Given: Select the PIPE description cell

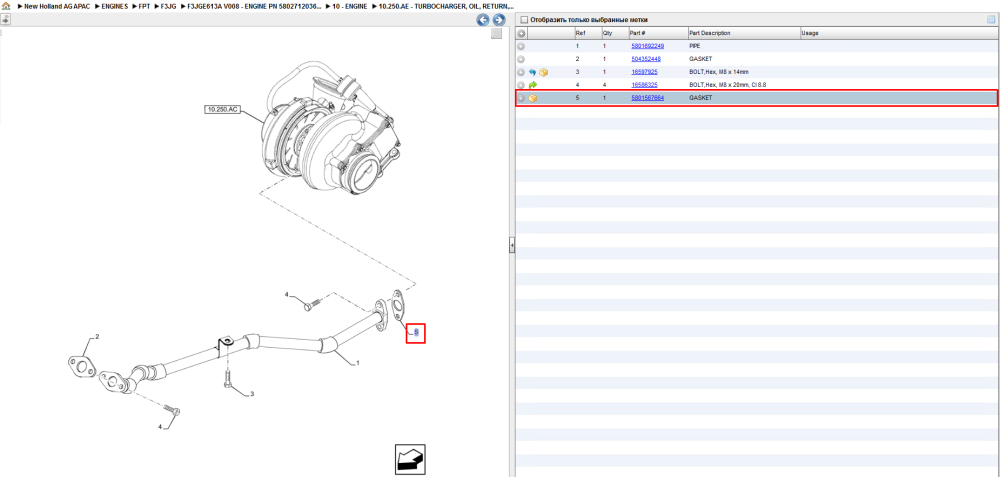Looking at the screenshot, I should point(695,47).
